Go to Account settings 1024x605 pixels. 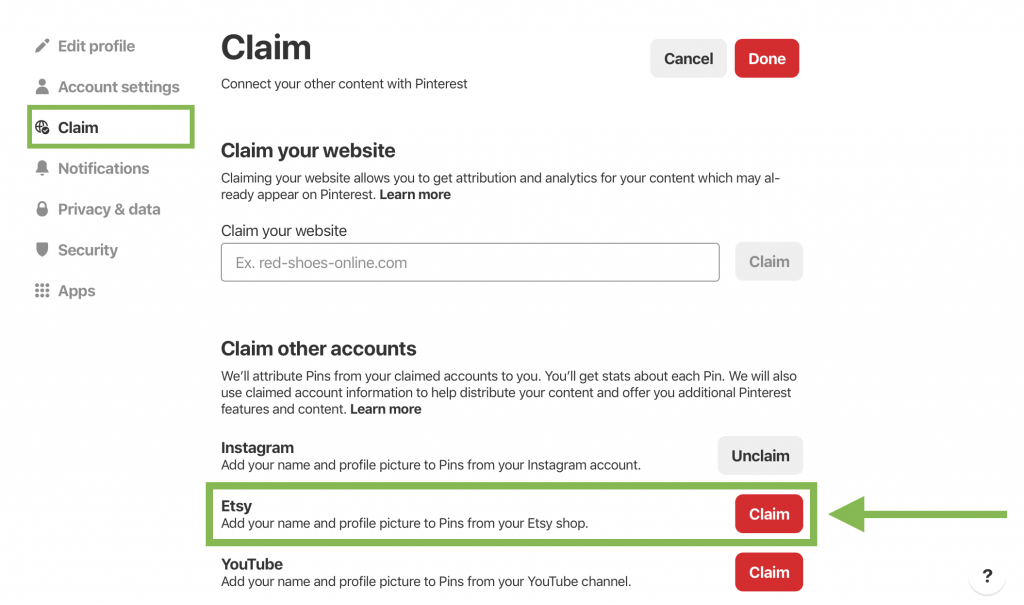point(118,87)
